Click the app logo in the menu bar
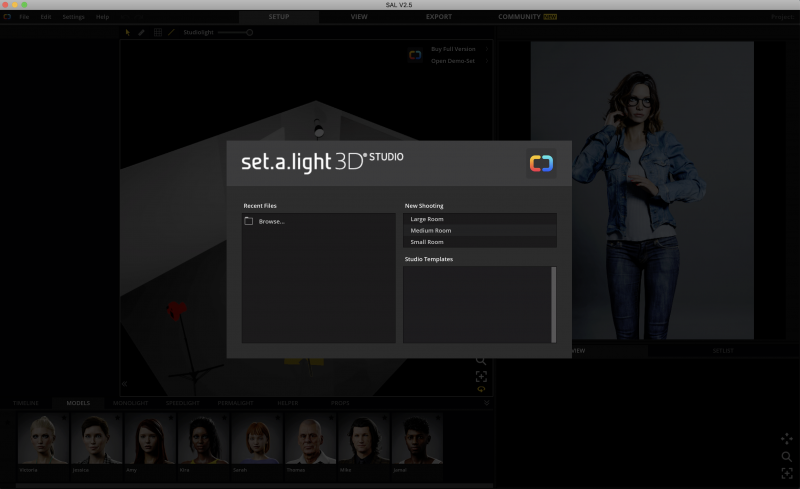The image size is (800, 489). pos(7,17)
